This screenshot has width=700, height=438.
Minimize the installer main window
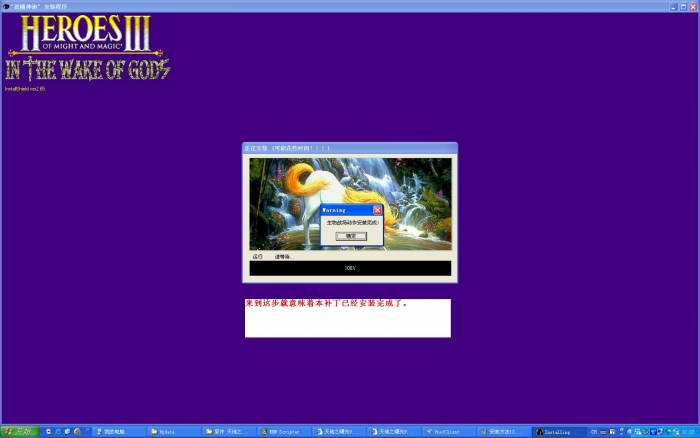(674, 7)
